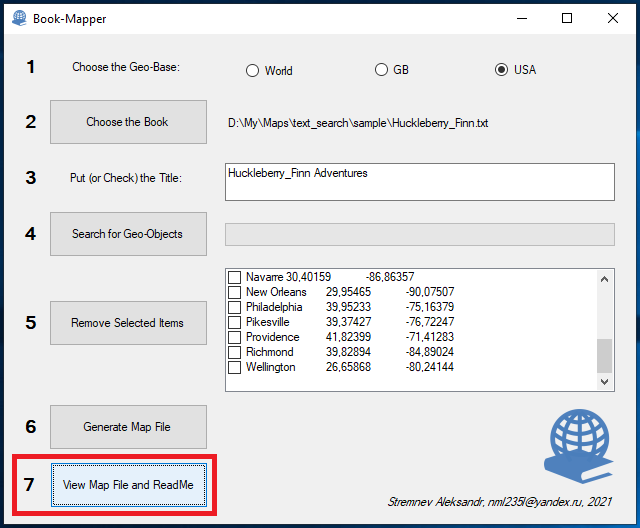Click Generate Map File button

[x=128, y=427]
